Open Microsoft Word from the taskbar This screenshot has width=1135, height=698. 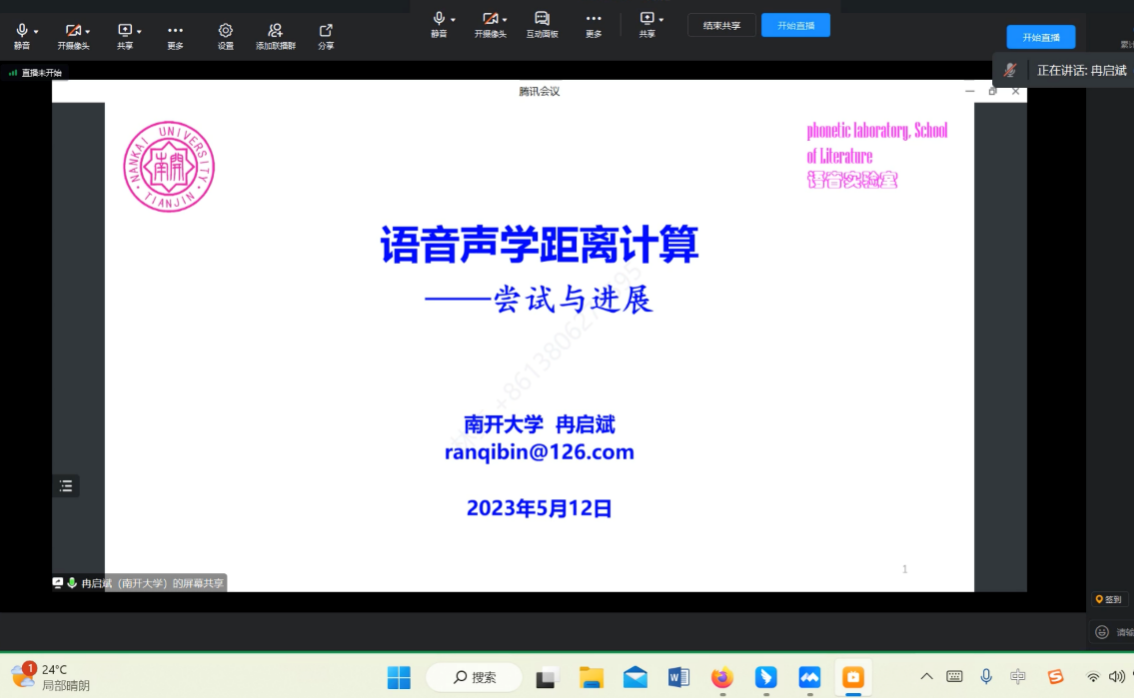coord(679,677)
